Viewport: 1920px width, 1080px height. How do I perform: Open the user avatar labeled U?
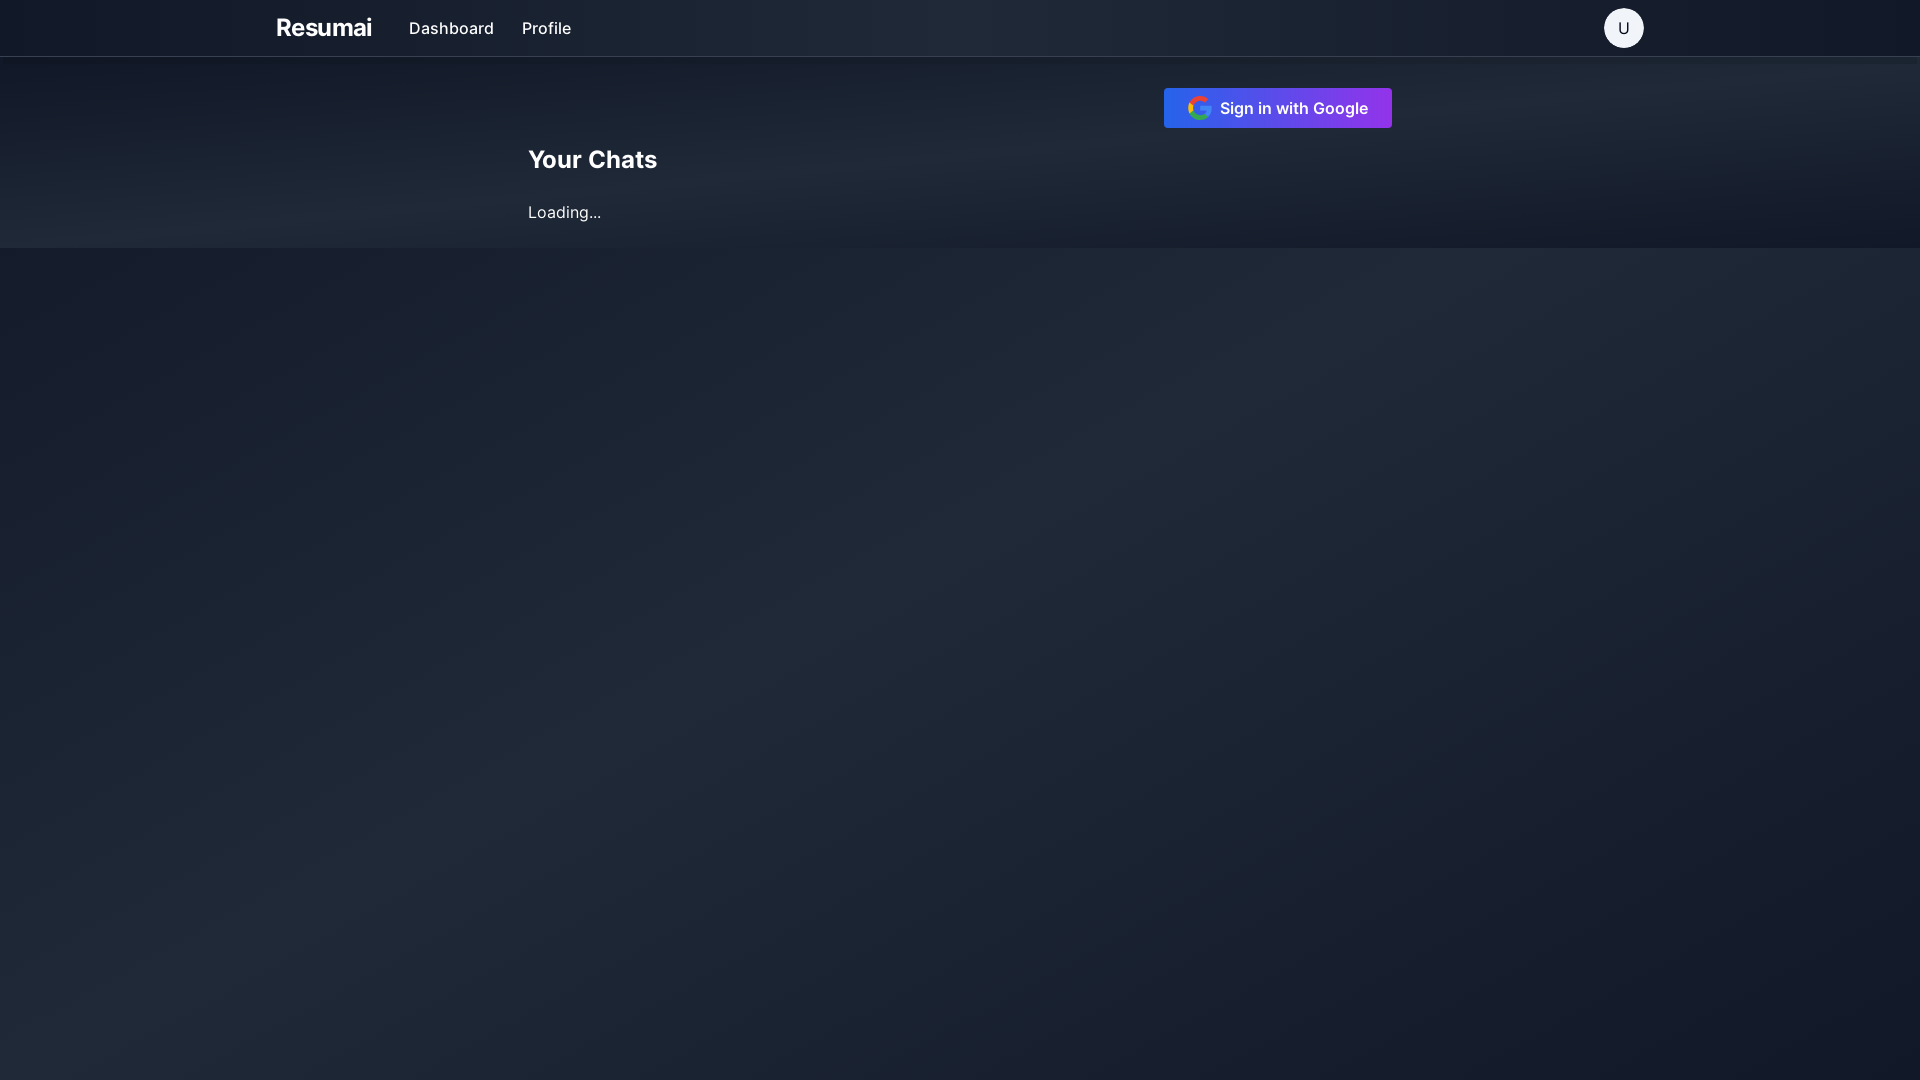(x=1623, y=28)
